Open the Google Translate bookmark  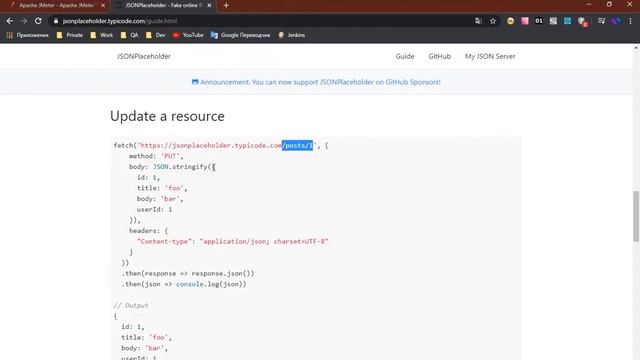coord(240,35)
